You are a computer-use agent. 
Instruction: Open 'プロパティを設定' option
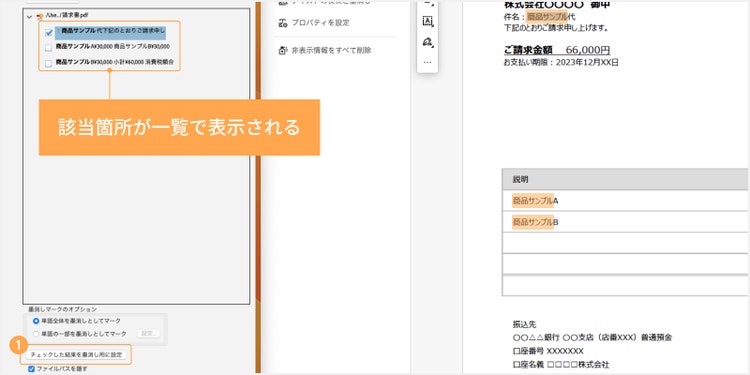point(320,22)
